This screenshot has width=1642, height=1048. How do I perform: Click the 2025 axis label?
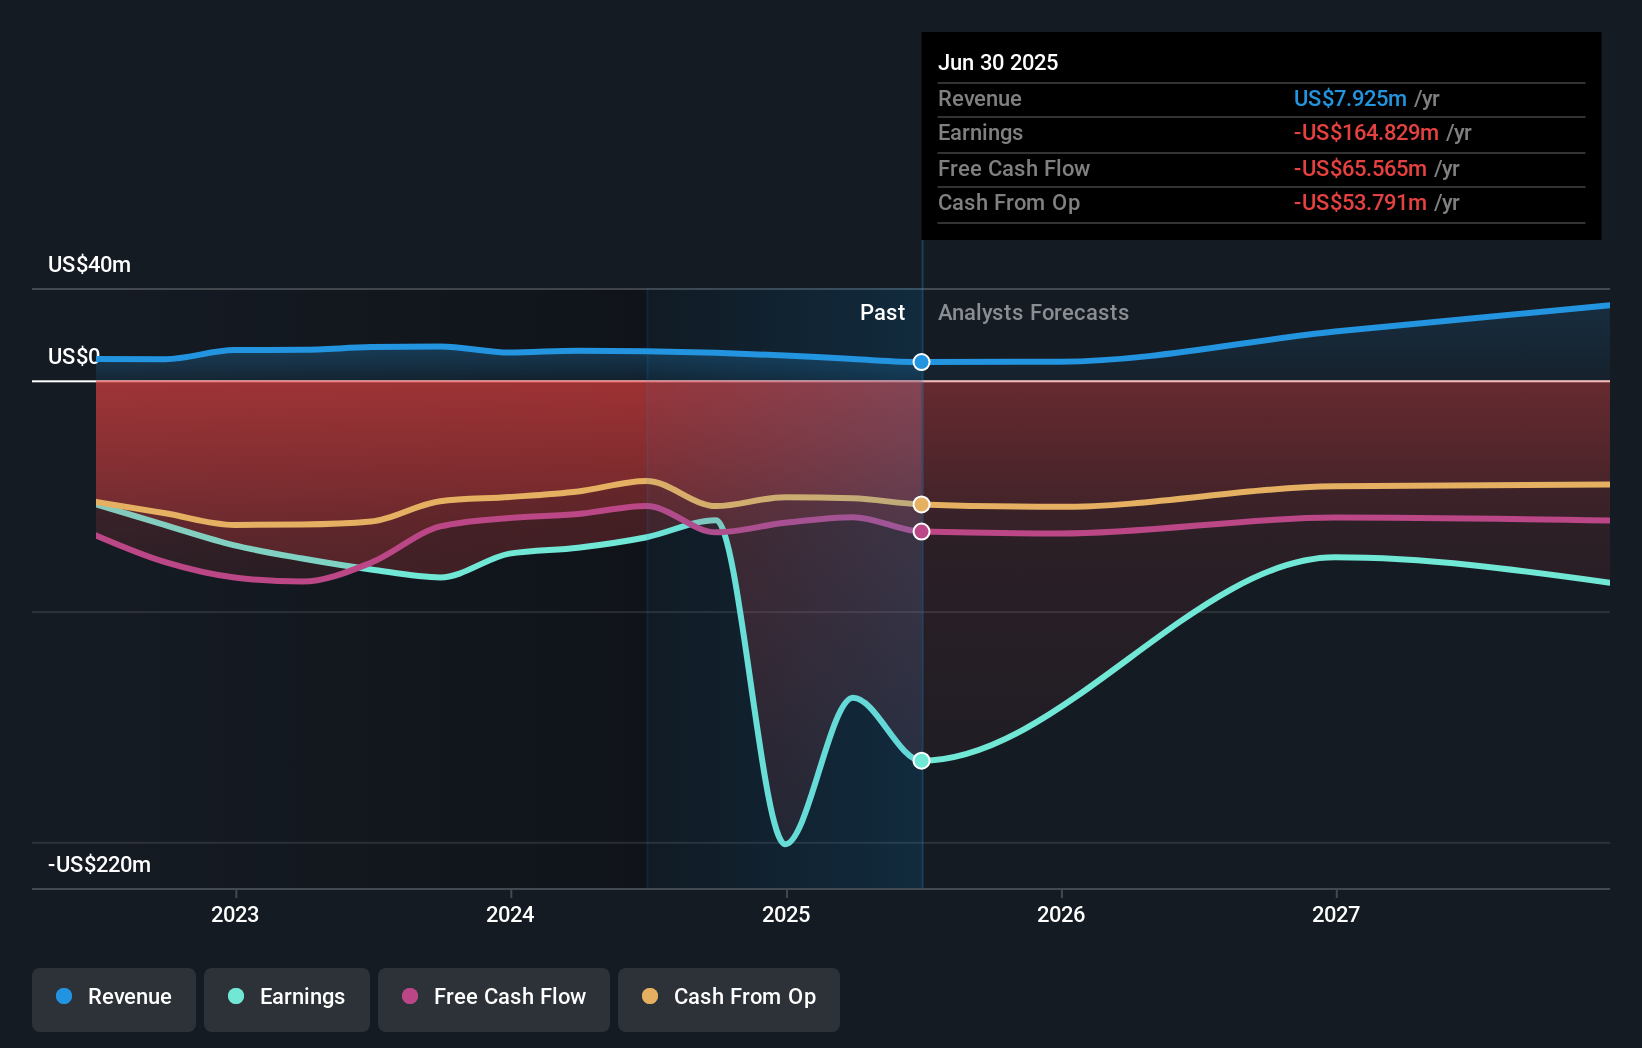click(x=786, y=913)
